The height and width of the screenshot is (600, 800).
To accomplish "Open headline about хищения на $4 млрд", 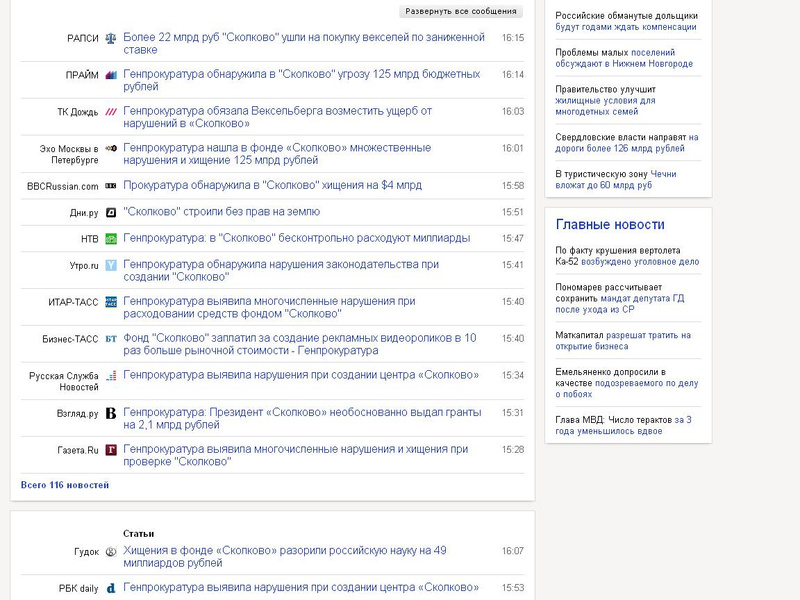I will pyautogui.click(x=272, y=185).
